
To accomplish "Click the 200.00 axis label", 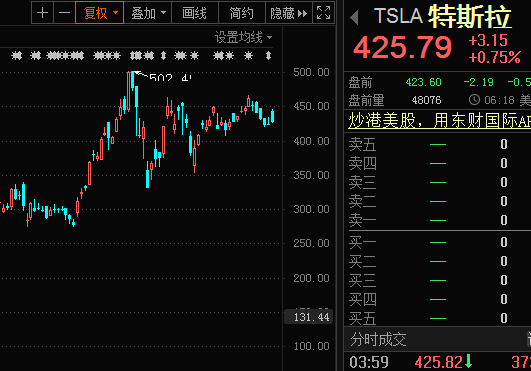I will coord(311,278).
